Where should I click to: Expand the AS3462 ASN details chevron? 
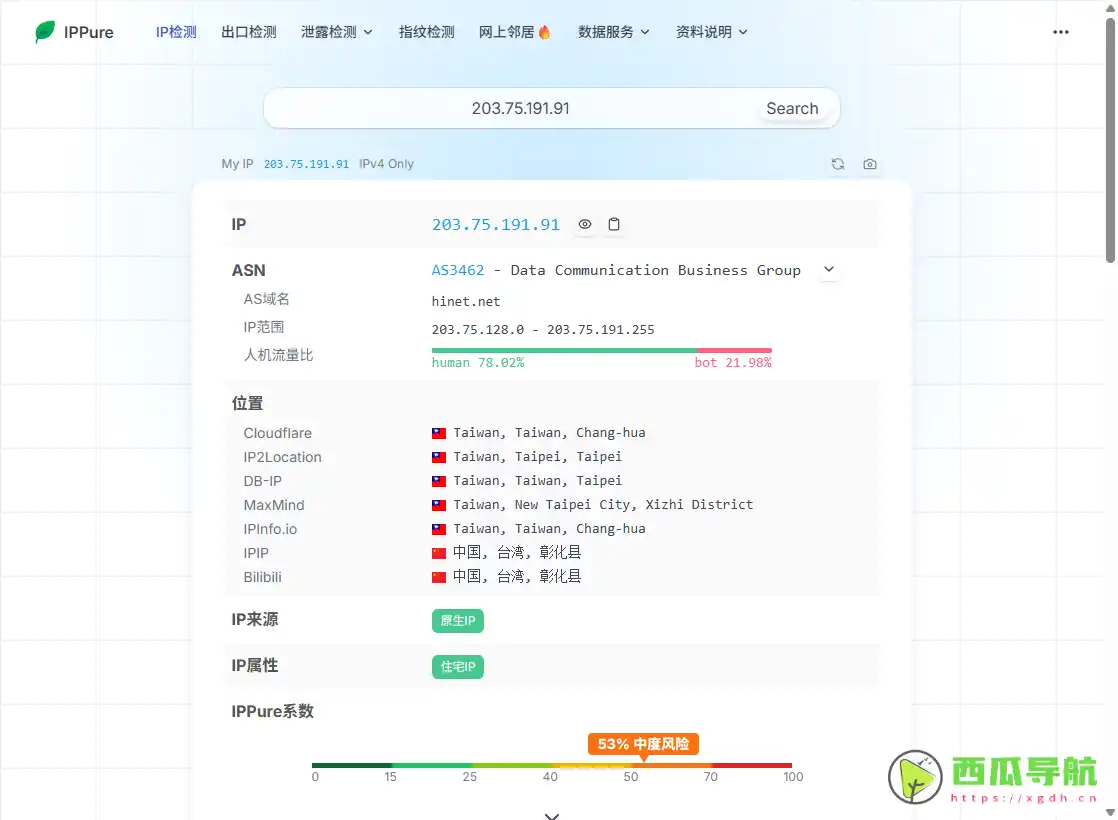click(x=829, y=269)
